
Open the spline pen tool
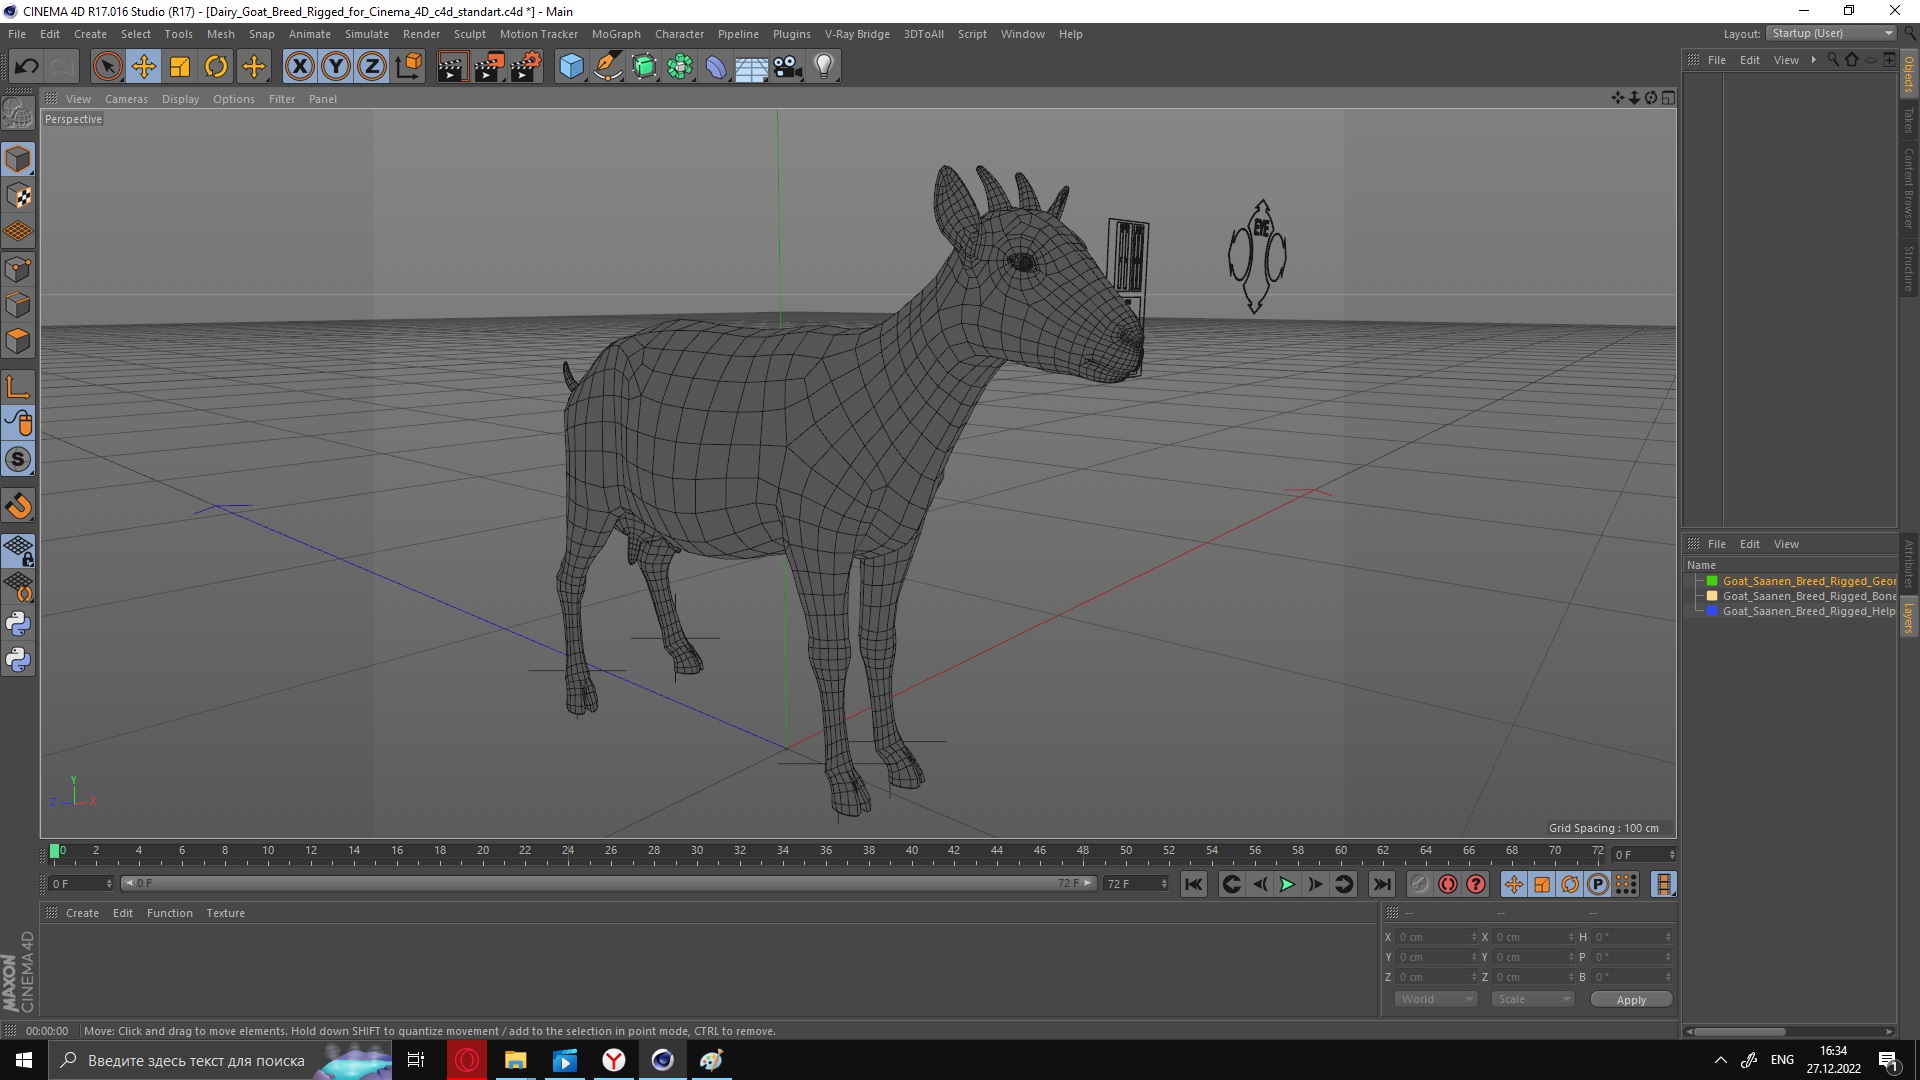coord(608,67)
